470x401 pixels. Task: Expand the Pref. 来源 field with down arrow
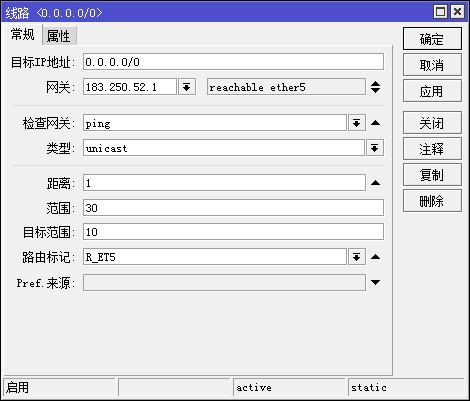click(376, 282)
